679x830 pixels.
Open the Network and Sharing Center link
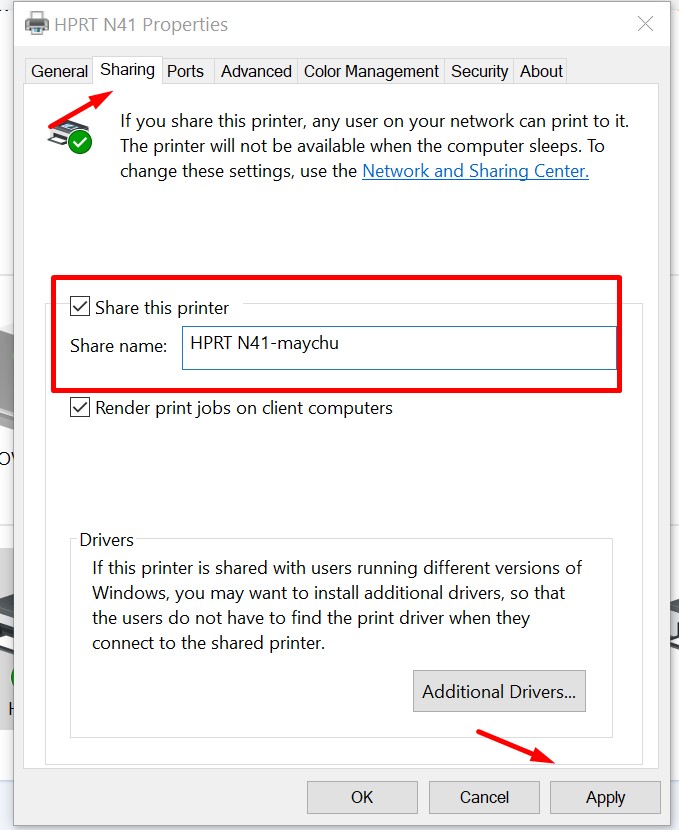[475, 171]
